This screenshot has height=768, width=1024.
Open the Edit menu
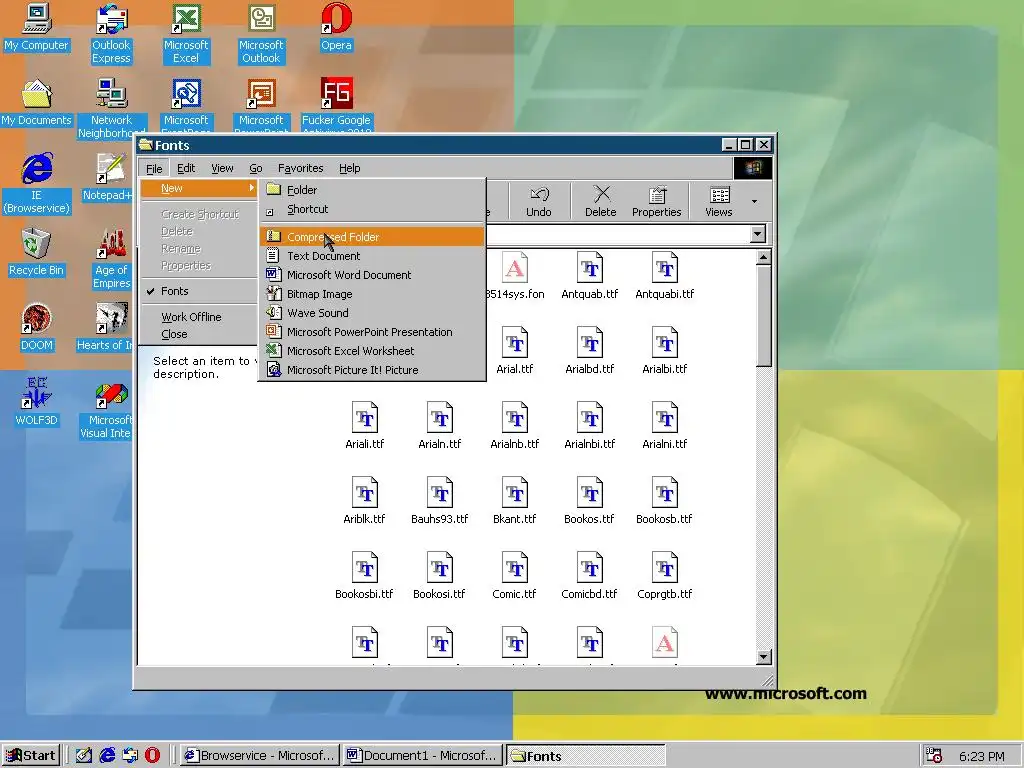[x=186, y=168]
